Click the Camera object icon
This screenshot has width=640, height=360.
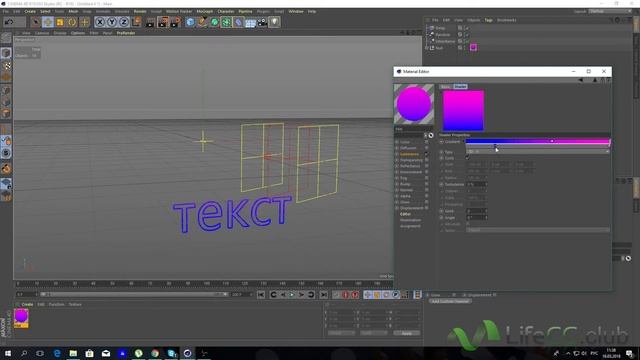262,22
